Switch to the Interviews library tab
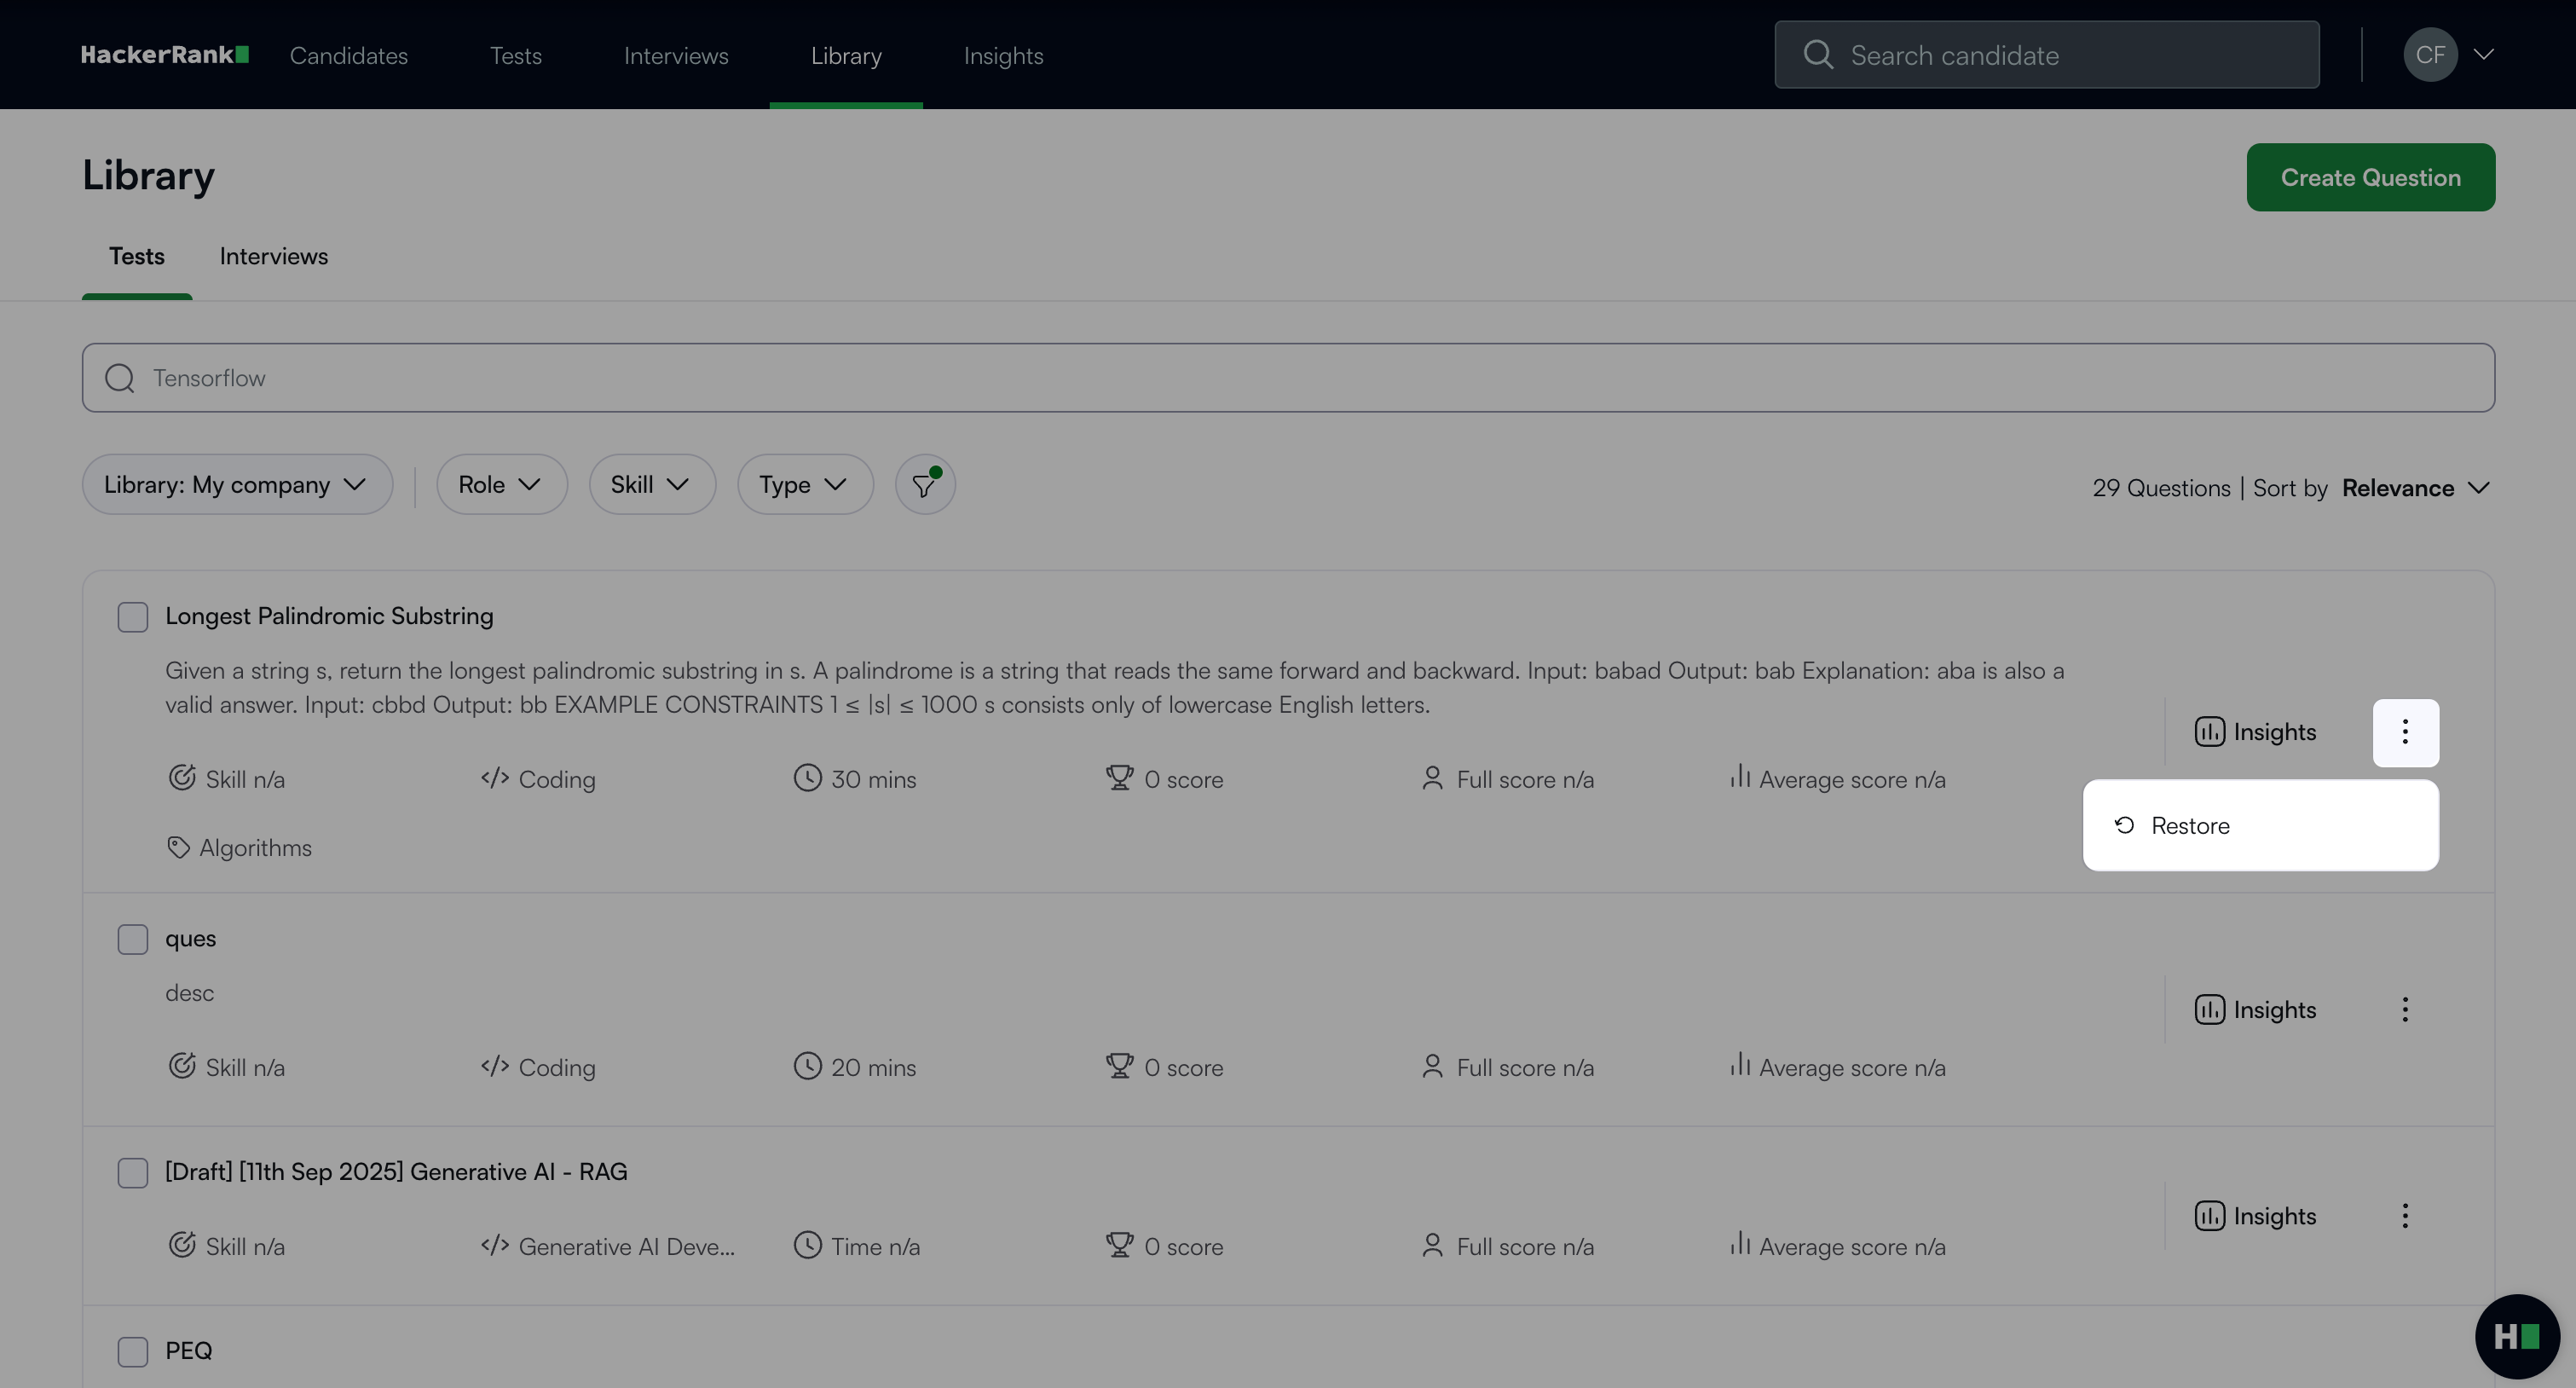The height and width of the screenshot is (1388, 2576). [x=273, y=257]
